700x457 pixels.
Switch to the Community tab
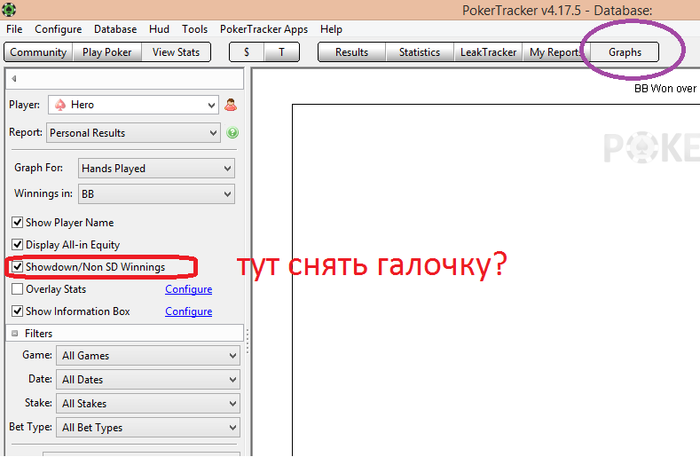pos(38,52)
